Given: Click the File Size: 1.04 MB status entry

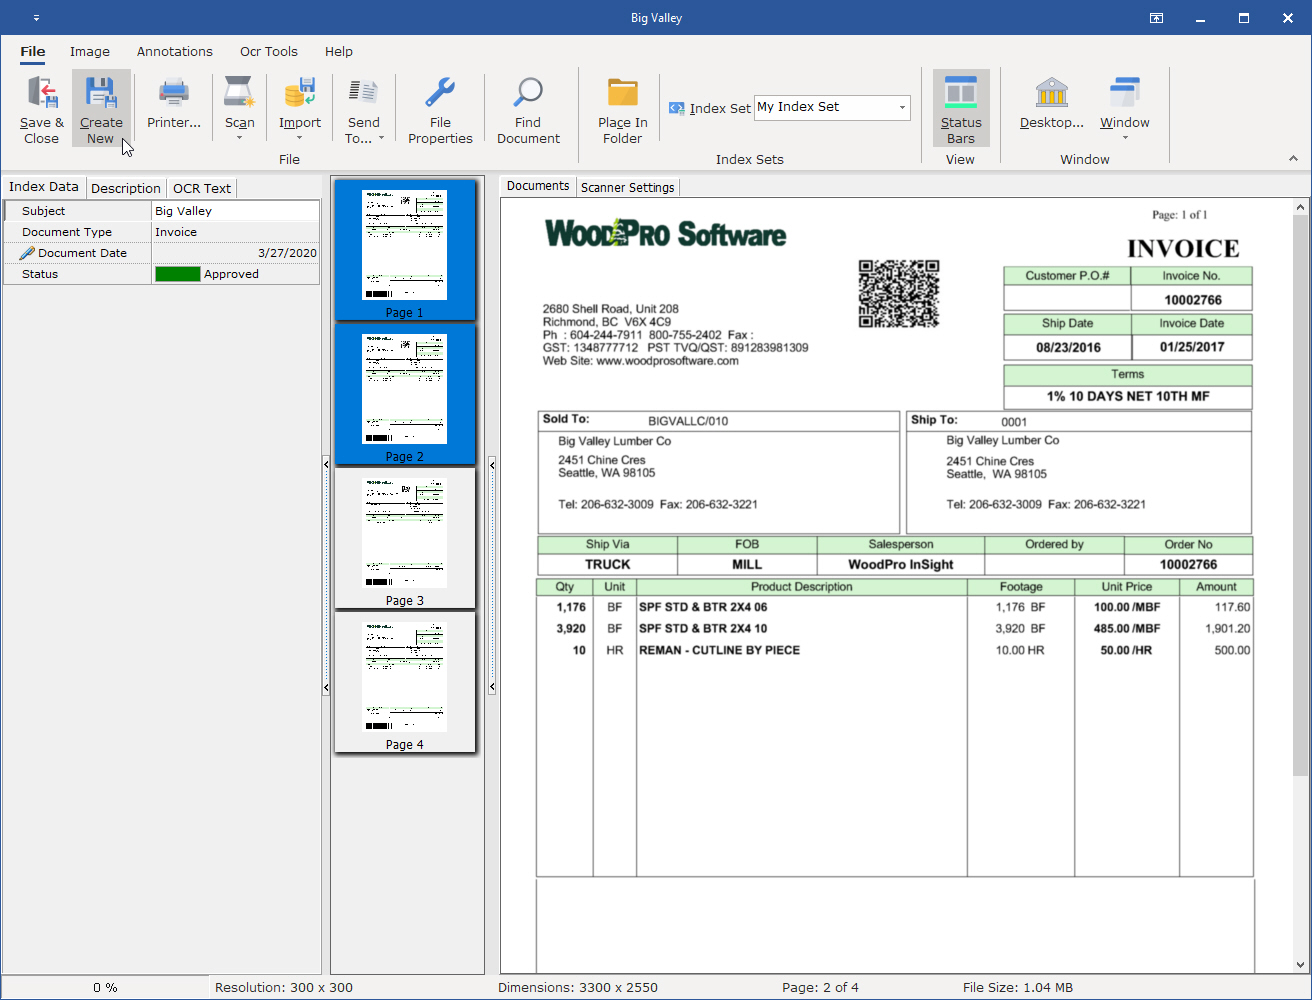Looking at the screenshot, I should click(x=1017, y=987).
